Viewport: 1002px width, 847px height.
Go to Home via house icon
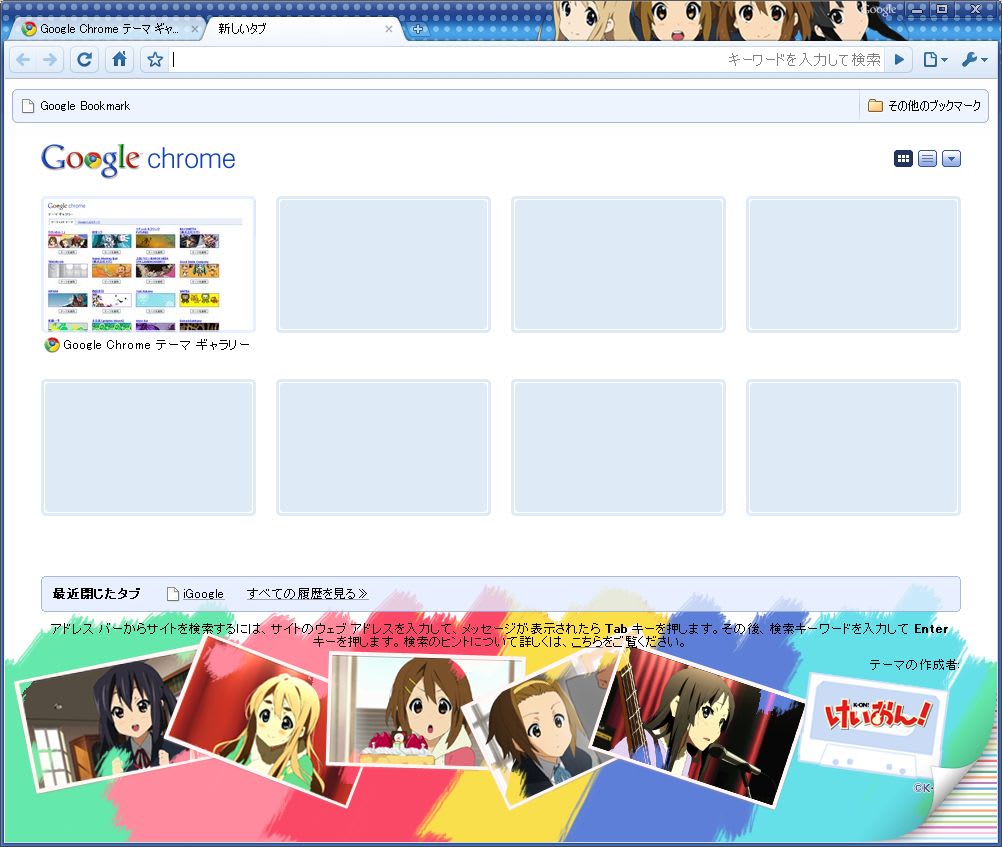[119, 60]
